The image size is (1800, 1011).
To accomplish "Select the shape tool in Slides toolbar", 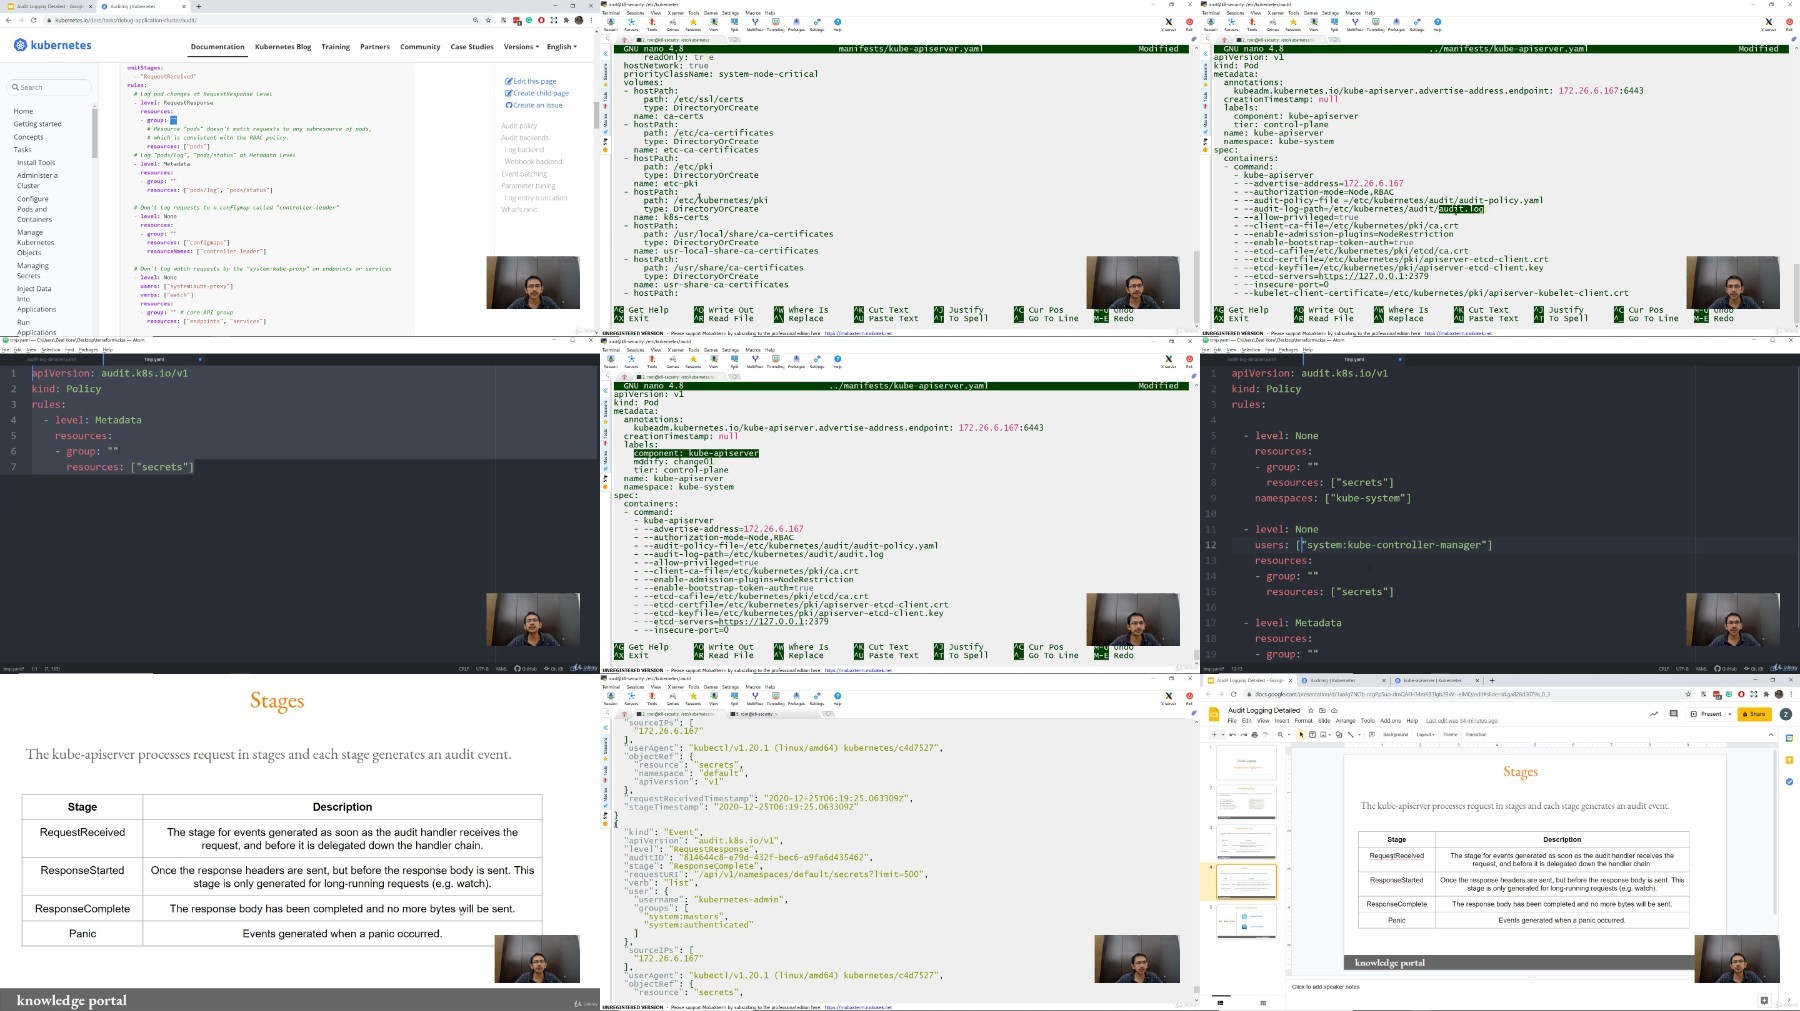I will click(x=1339, y=734).
